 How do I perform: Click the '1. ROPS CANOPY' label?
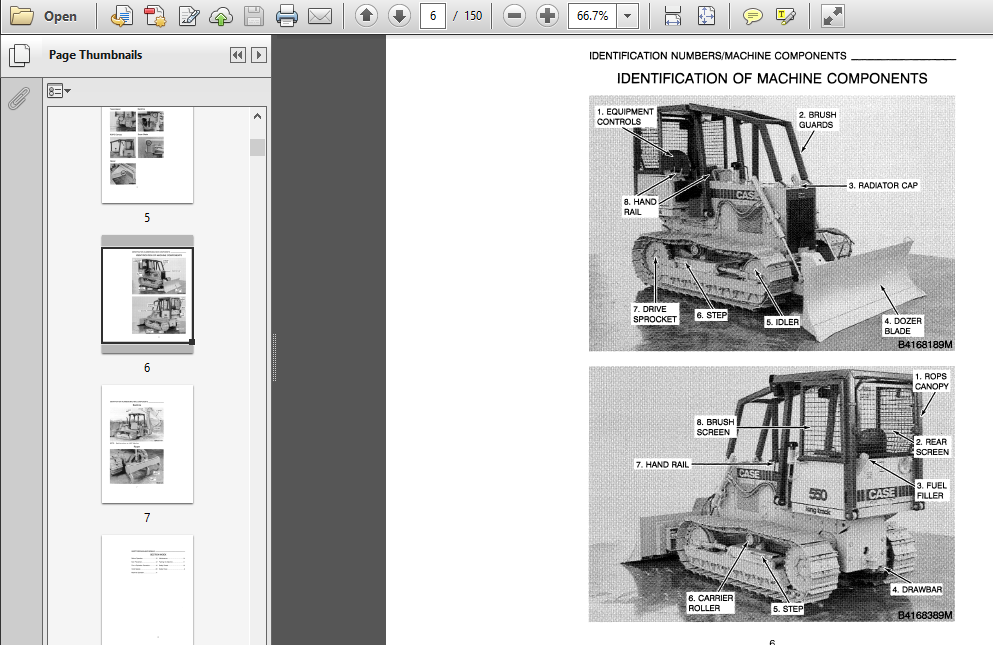pyautogui.click(x=931, y=381)
